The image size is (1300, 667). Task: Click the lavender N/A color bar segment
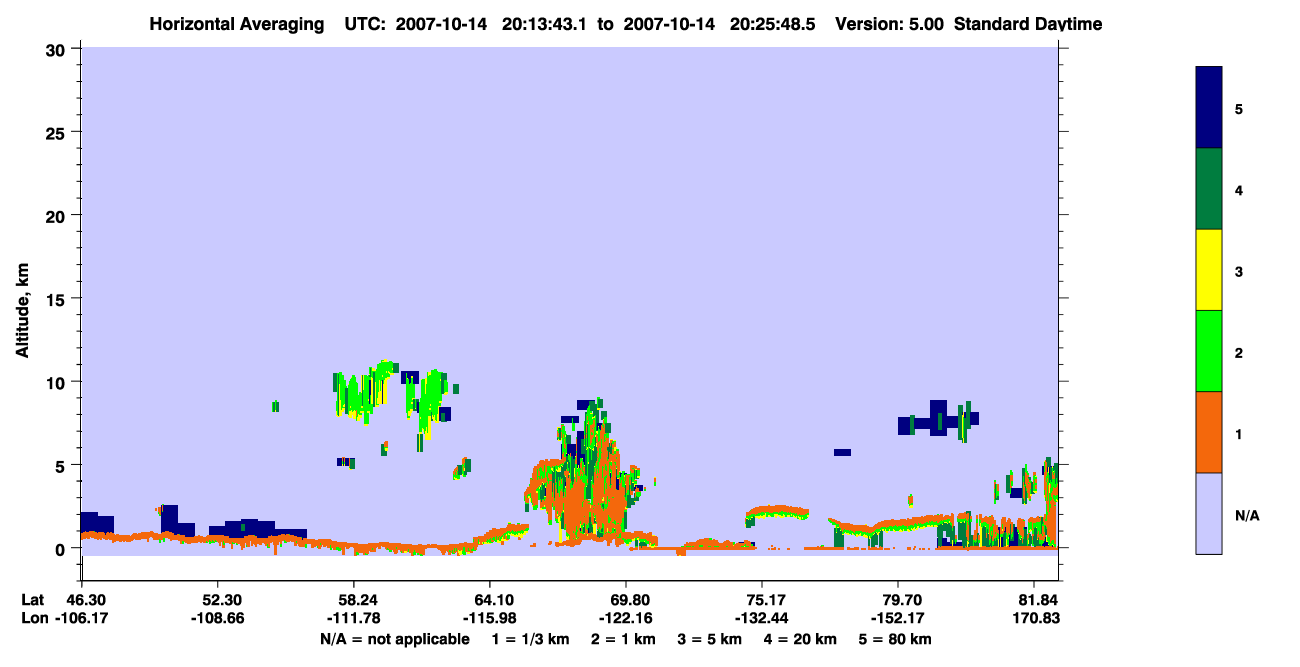point(1209,513)
